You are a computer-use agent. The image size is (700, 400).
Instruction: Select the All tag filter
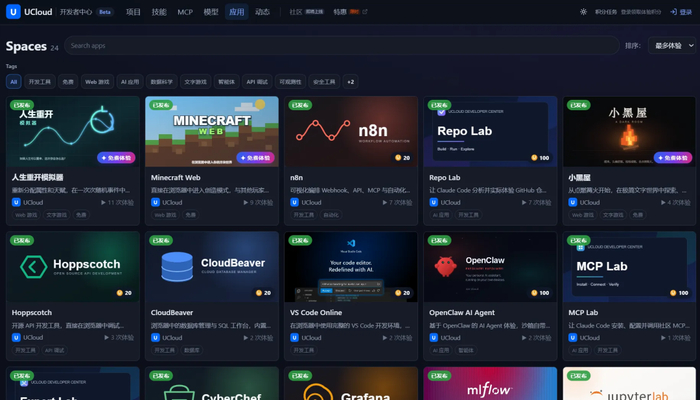13,82
